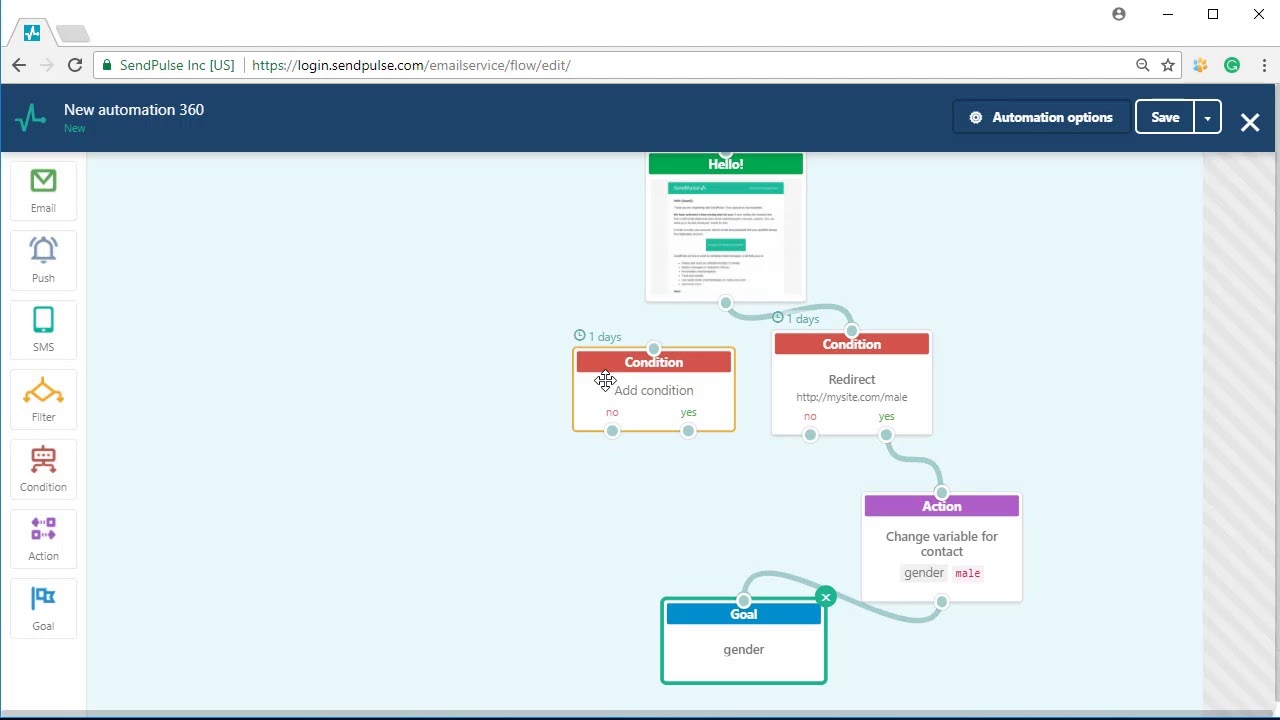Close the automation editor with white X
Image resolution: width=1280 pixels, height=720 pixels.
(1250, 122)
